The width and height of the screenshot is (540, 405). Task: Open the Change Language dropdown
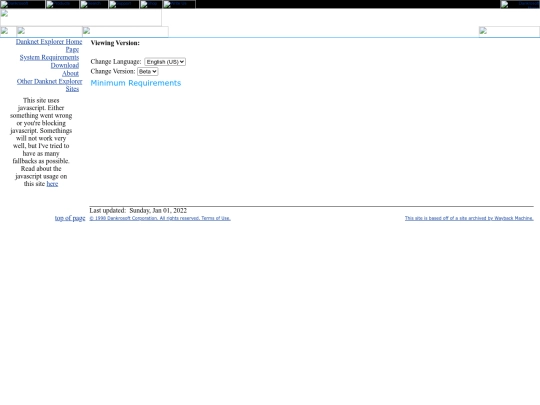[165, 62]
